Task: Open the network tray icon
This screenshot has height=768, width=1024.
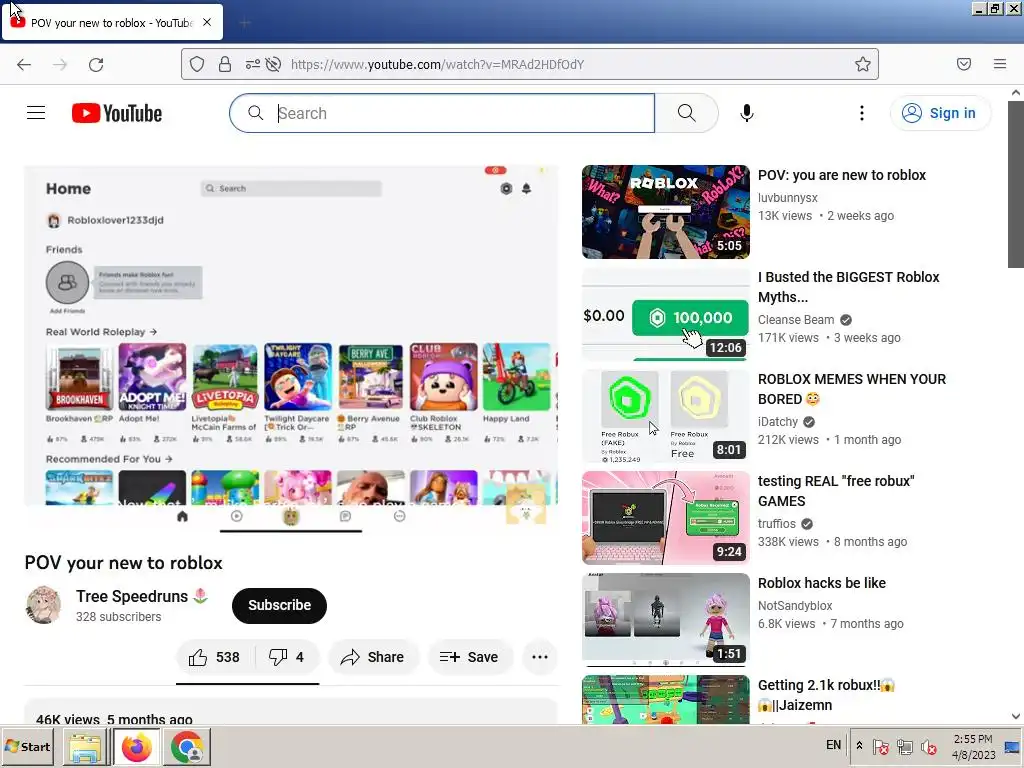Action: pyautogui.click(x=904, y=746)
